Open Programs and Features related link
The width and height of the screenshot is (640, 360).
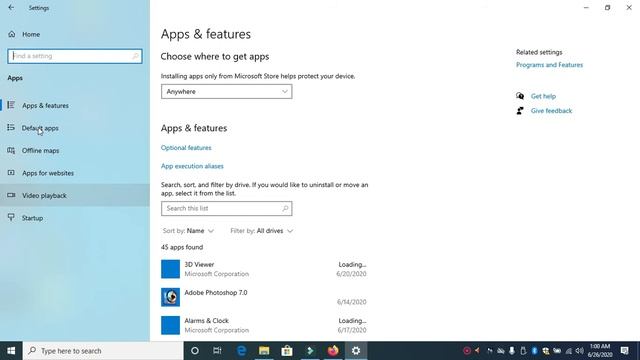click(549, 65)
